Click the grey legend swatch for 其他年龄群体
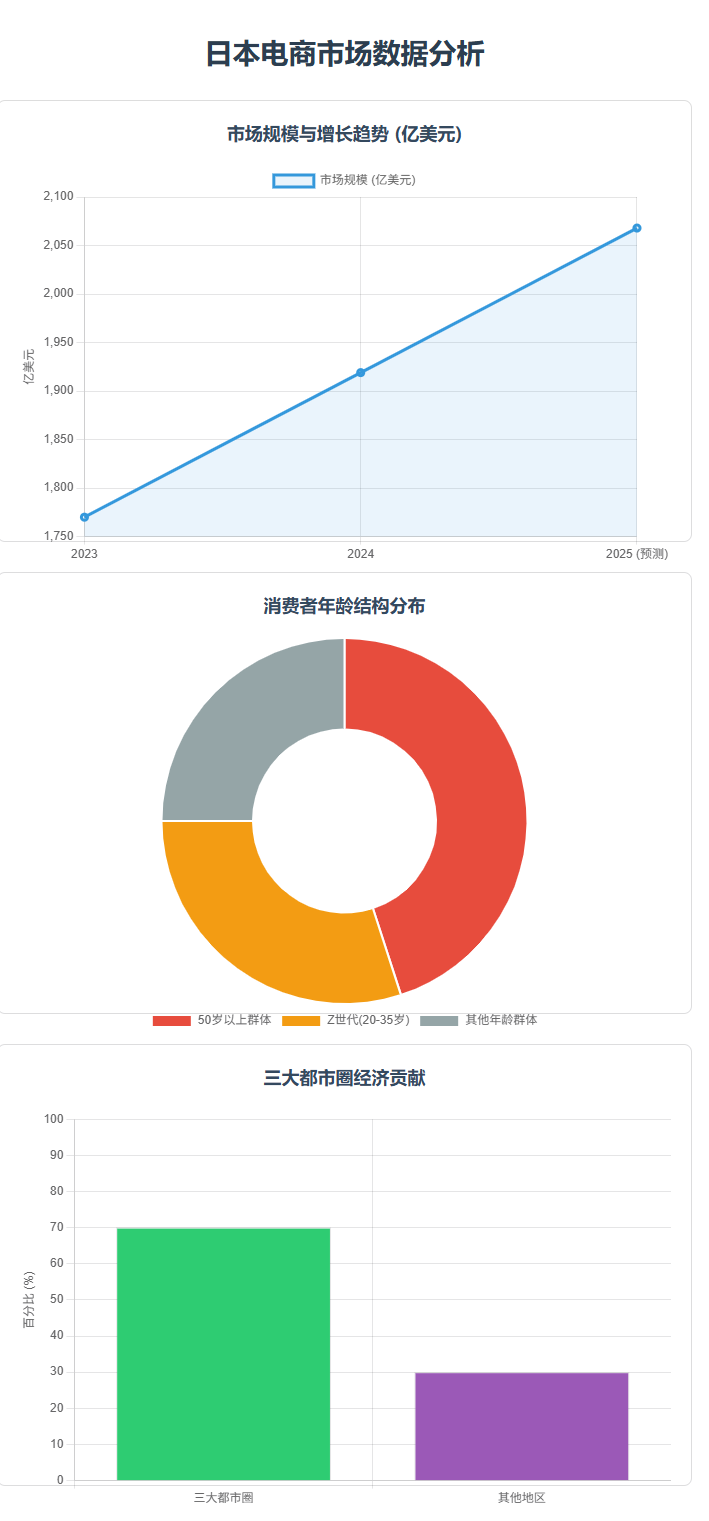This screenshot has width=709, height=1521. coord(439,1020)
